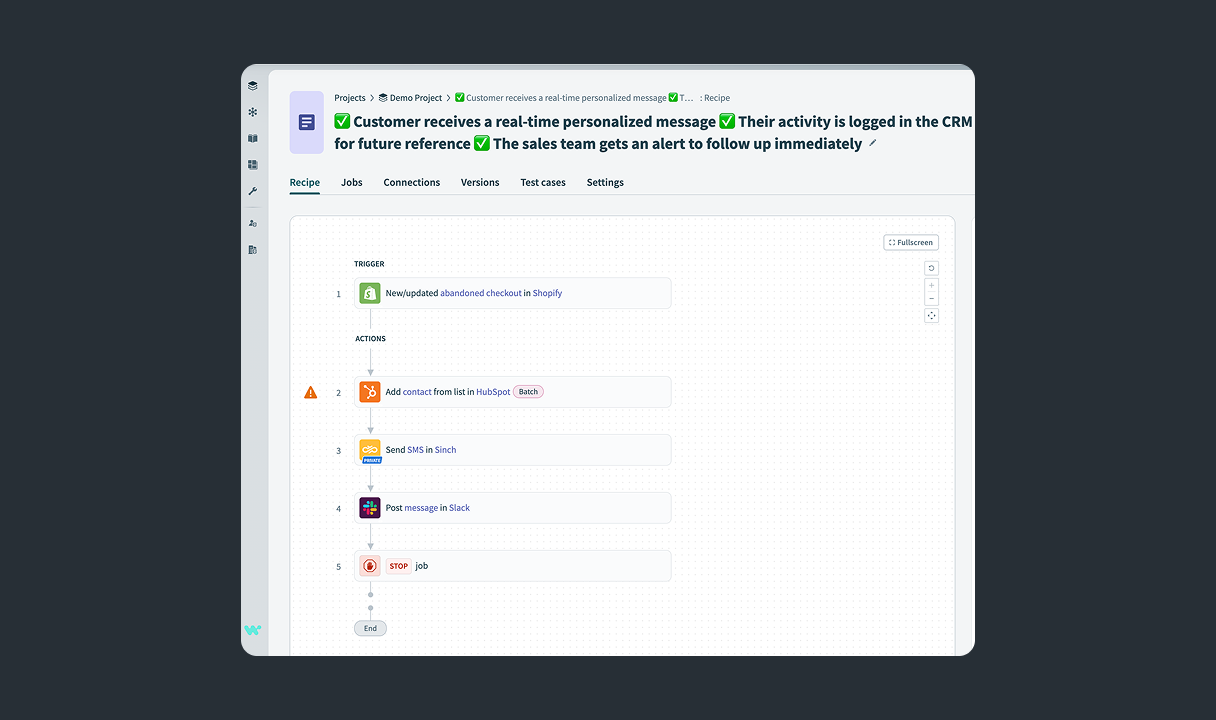
Task: Open the building workspace icon in sidebar
Action: [253, 249]
